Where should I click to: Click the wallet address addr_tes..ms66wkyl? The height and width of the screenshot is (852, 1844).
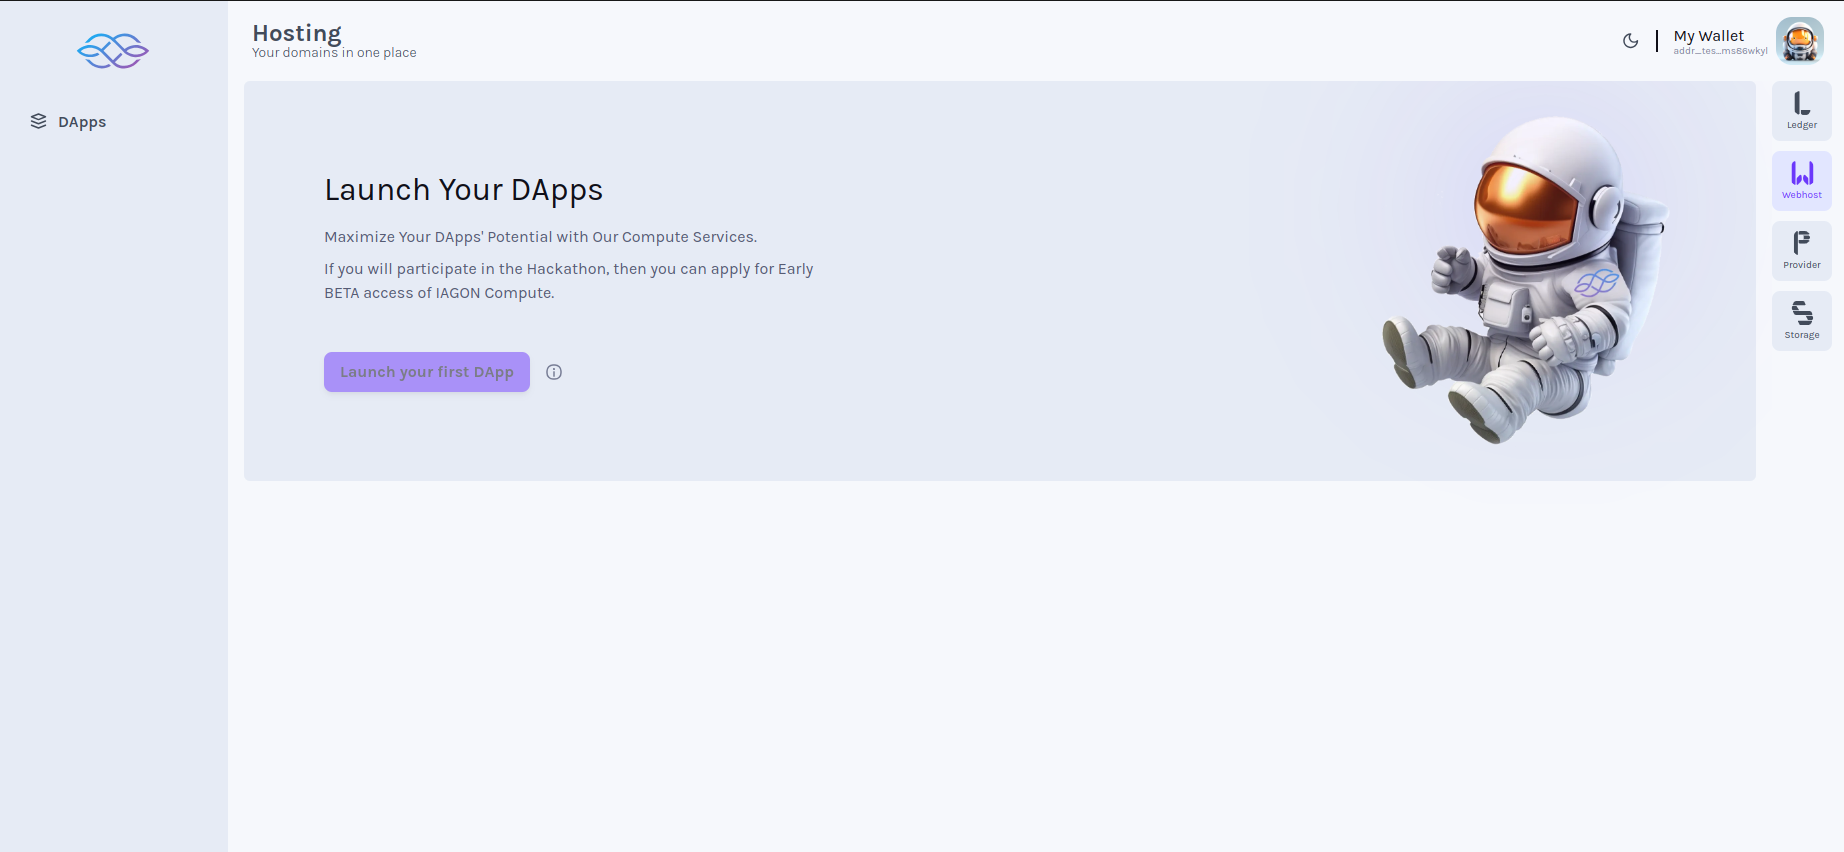click(1720, 51)
